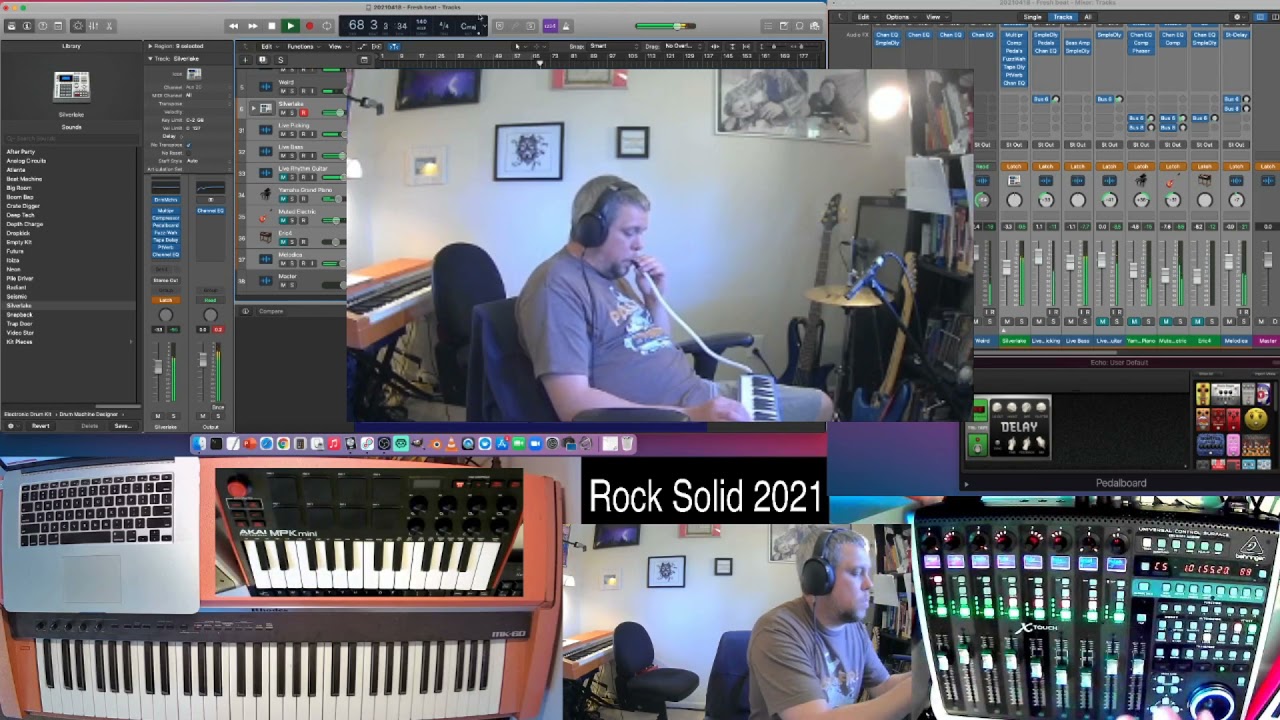Mute the Master track
The width and height of the screenshot is (1280, 720).
pos(283,285)
